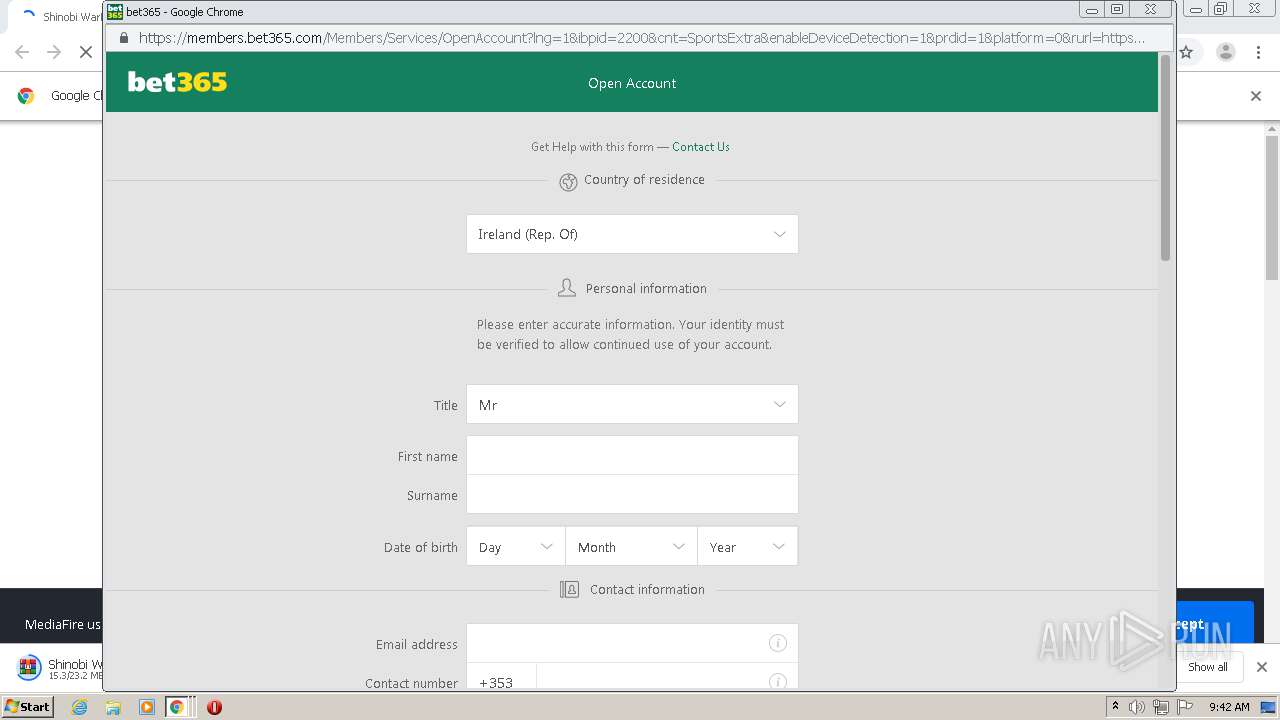Open the Shinobi W download item

coord(60,668)
